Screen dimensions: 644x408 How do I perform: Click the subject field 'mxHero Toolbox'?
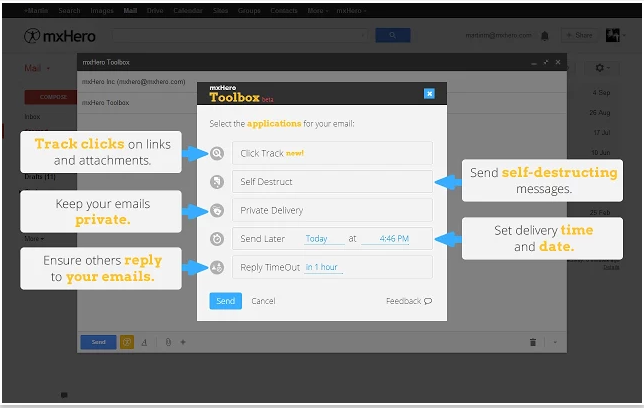[106, 103]
